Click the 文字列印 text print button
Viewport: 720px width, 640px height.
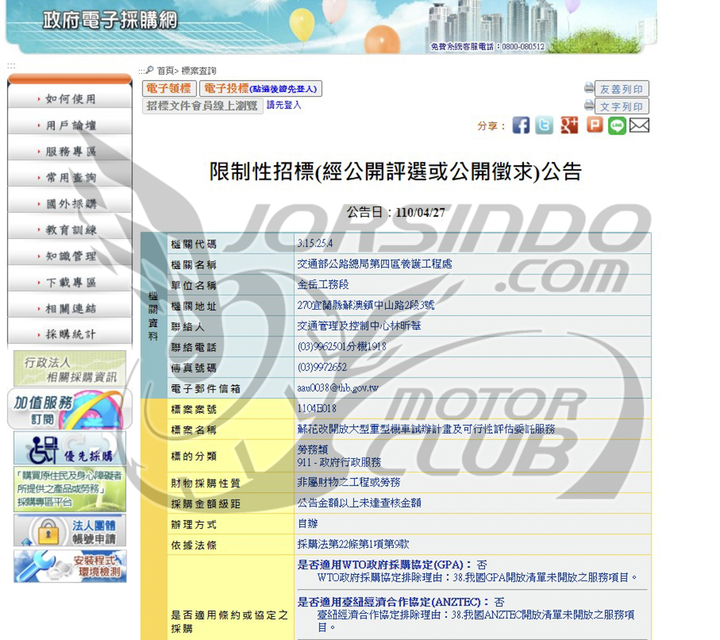621,106
